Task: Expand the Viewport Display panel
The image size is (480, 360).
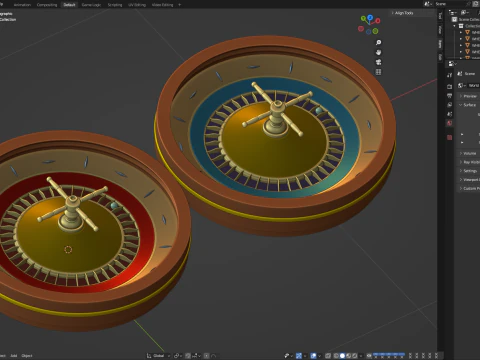Action: (468, 180)
